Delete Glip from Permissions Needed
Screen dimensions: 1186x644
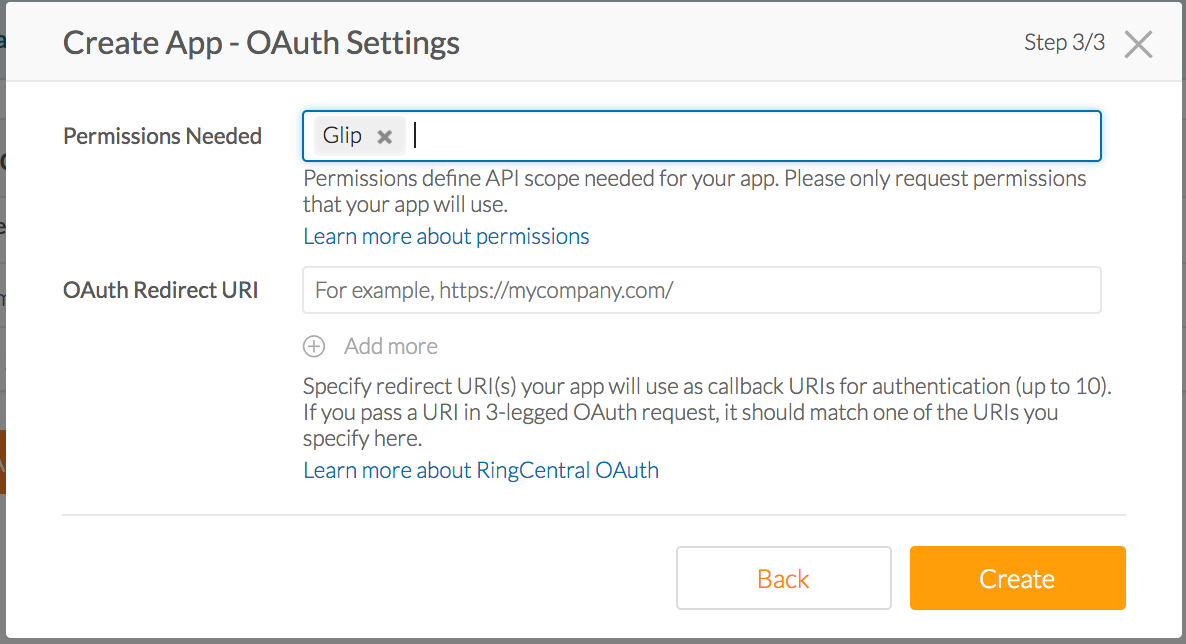(x=386, y=135)
